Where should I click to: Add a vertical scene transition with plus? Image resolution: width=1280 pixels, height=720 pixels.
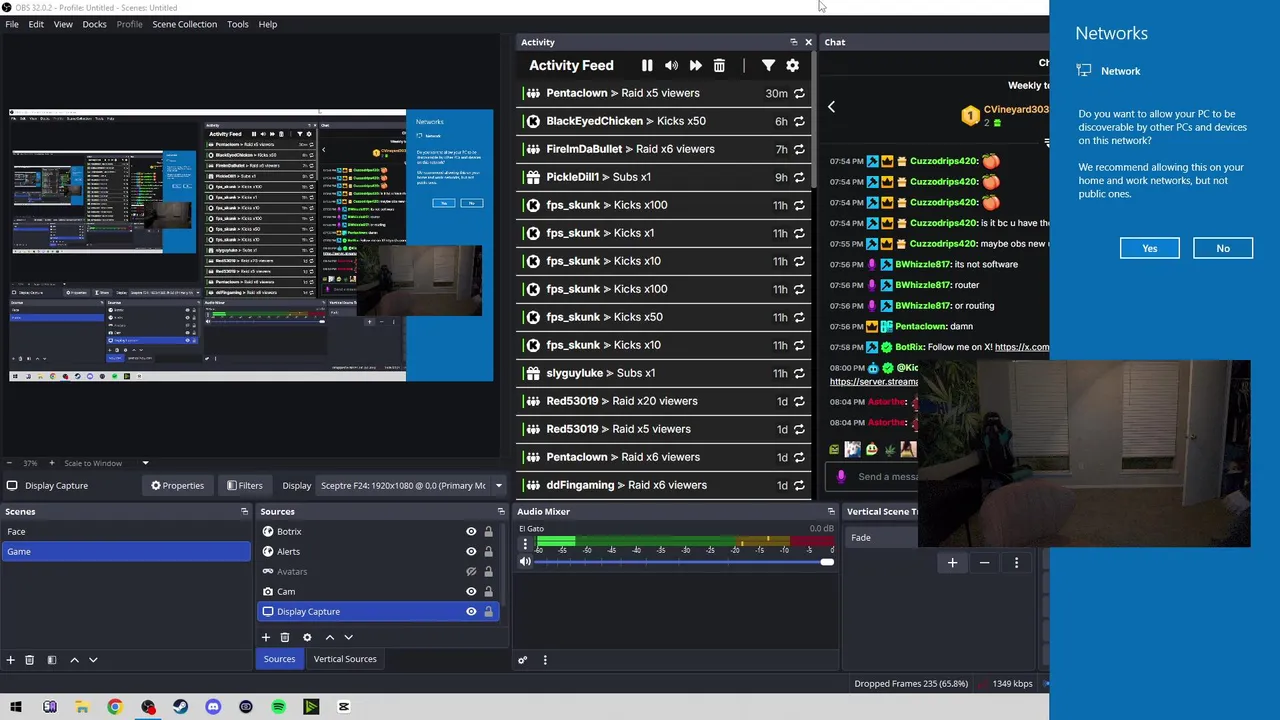[x=952, y=563]
